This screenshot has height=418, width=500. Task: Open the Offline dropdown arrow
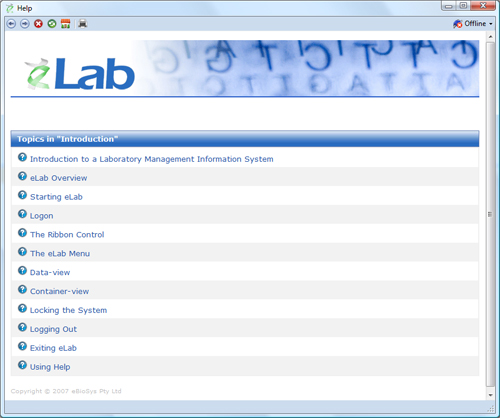491,24
